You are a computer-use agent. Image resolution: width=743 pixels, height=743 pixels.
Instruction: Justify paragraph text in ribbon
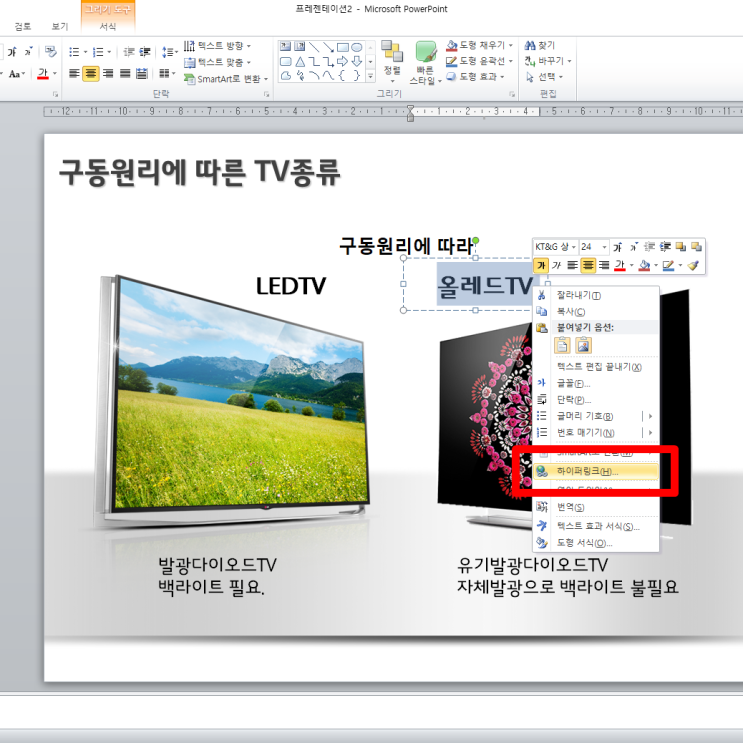(125, 73)
